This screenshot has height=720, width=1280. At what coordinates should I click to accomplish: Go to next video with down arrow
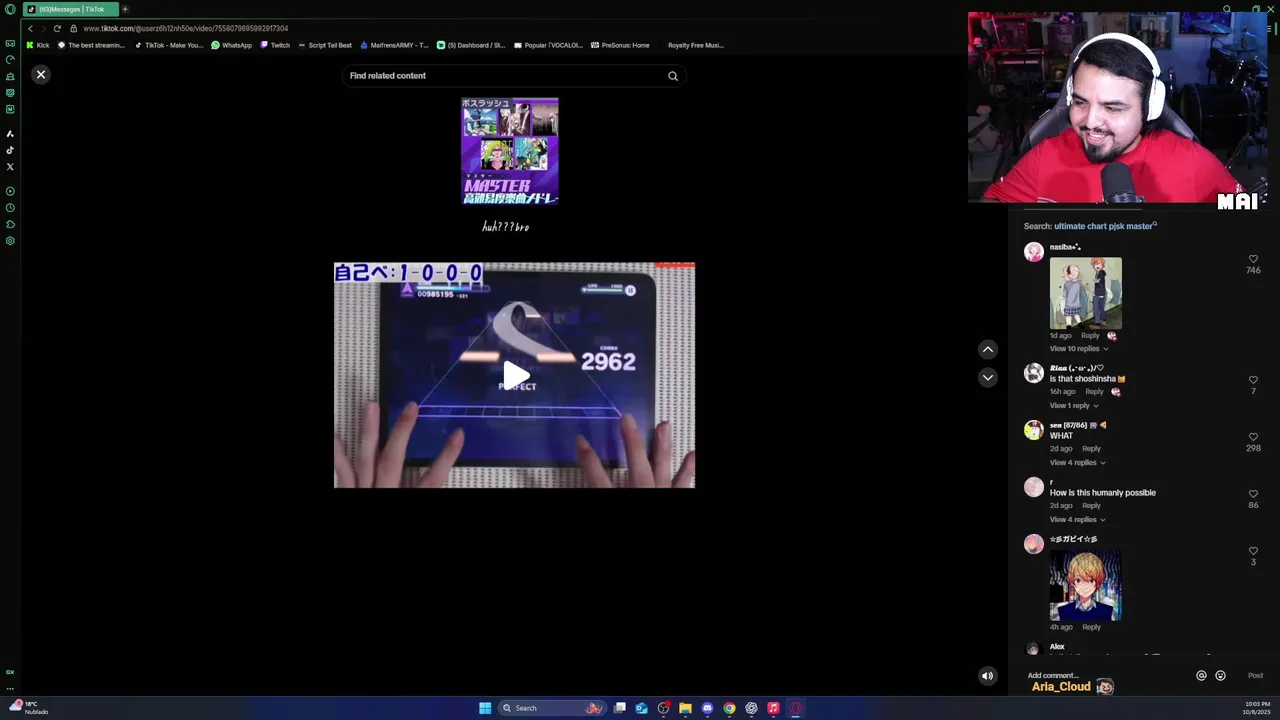[x=988, y=377]
